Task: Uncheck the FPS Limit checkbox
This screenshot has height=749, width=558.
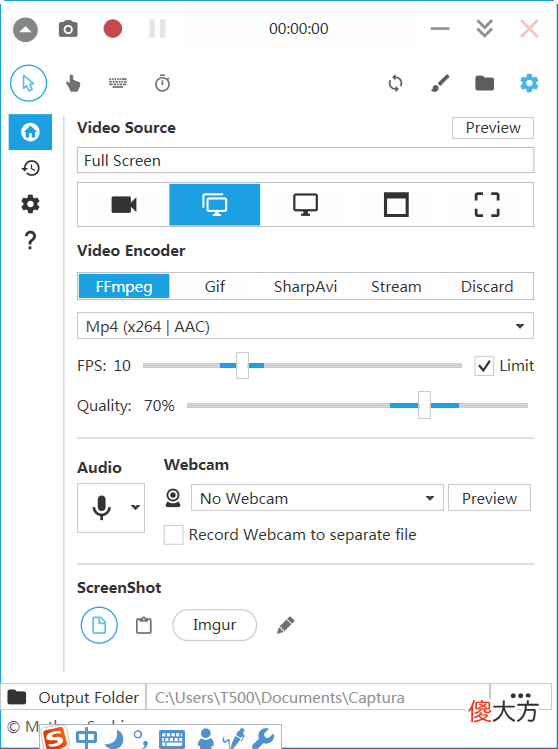Action: point(484,366)
